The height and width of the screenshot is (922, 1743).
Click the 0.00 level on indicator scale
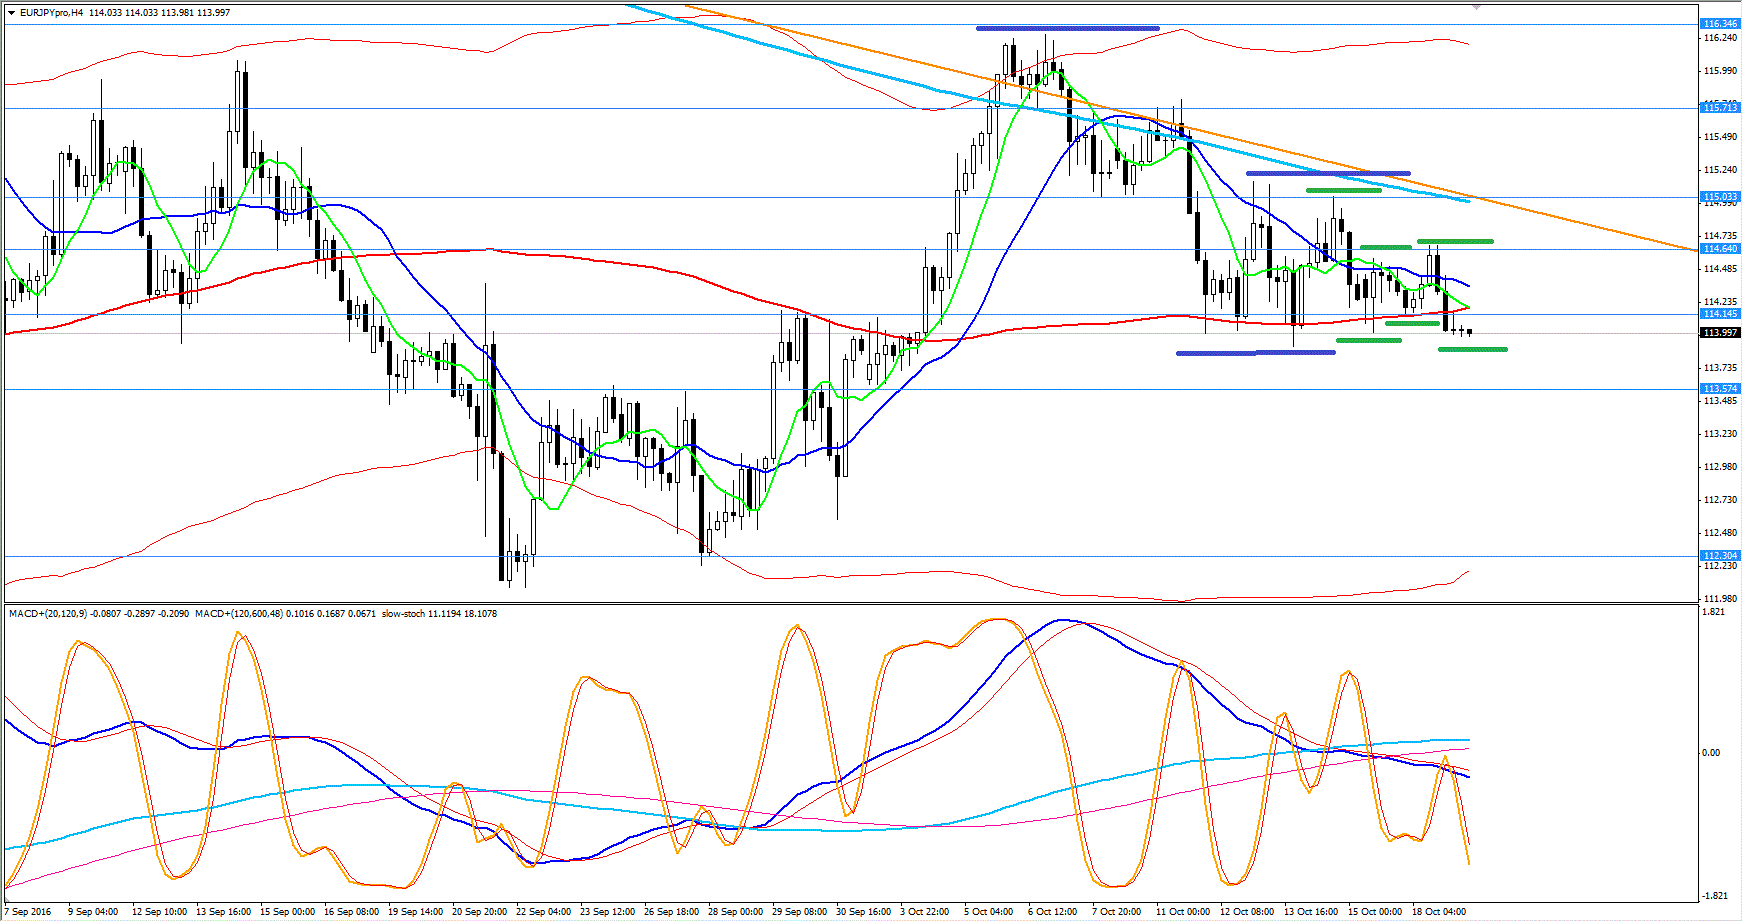pos(1711,753)
